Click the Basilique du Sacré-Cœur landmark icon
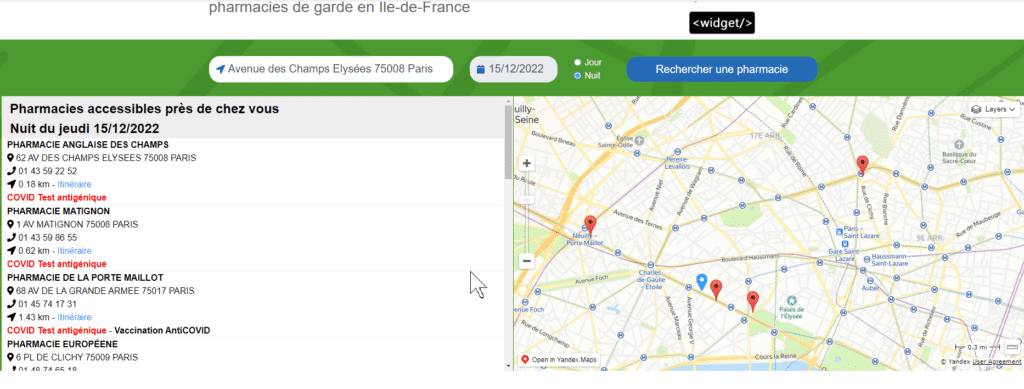 (959, 144)
